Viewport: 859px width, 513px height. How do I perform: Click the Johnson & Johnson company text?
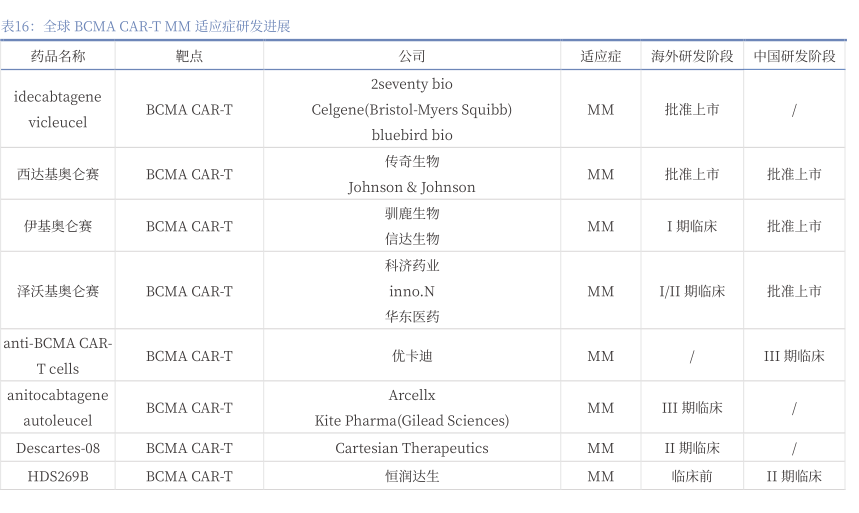pos(411,187)
